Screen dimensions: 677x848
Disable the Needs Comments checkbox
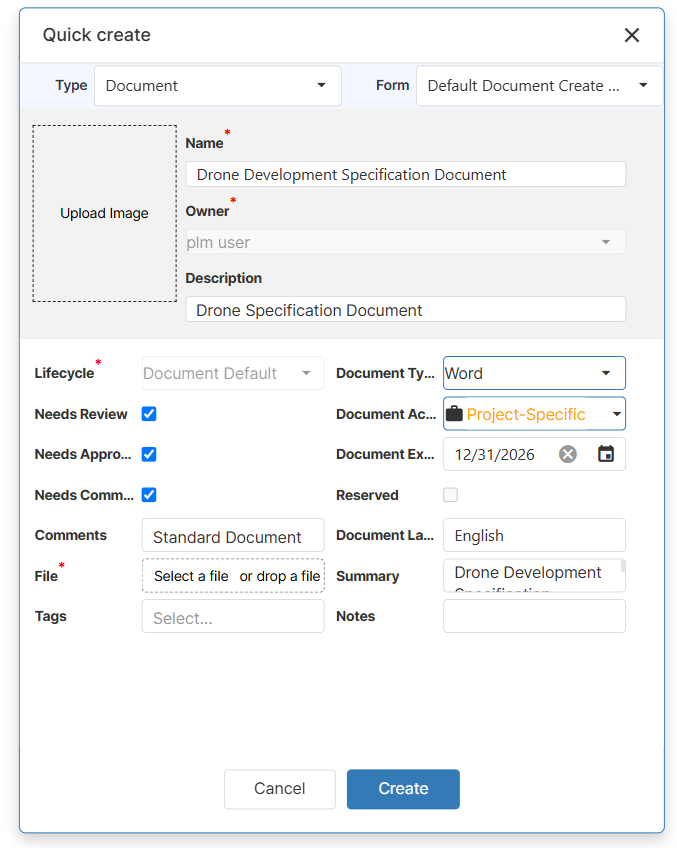(x=149, y=495)
